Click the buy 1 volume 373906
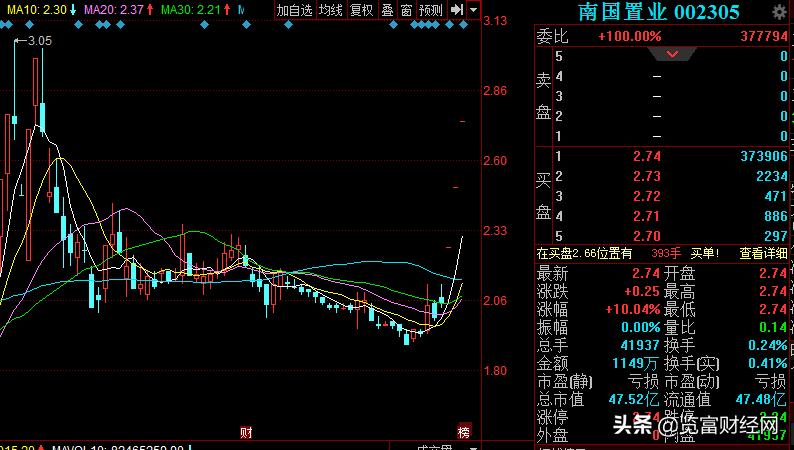Screen dimensions: 794x450 [x=764, y=156]
